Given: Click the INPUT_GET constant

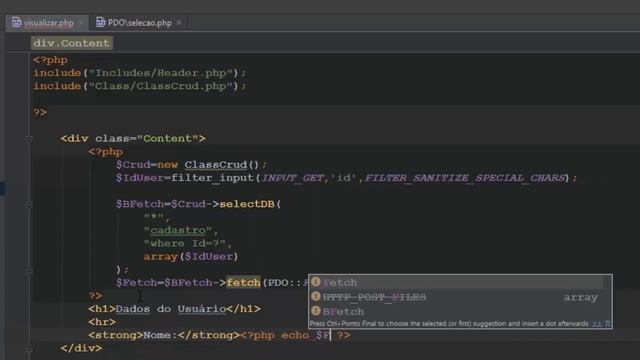Looking at the screenshot, I should tap(293, 178).
